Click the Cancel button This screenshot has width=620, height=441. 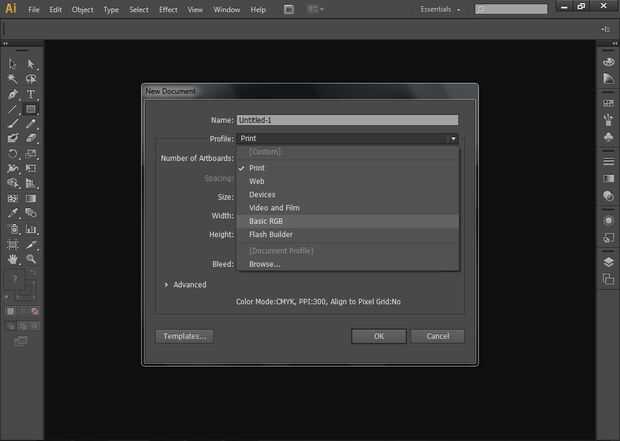click(x=438, y=337)
